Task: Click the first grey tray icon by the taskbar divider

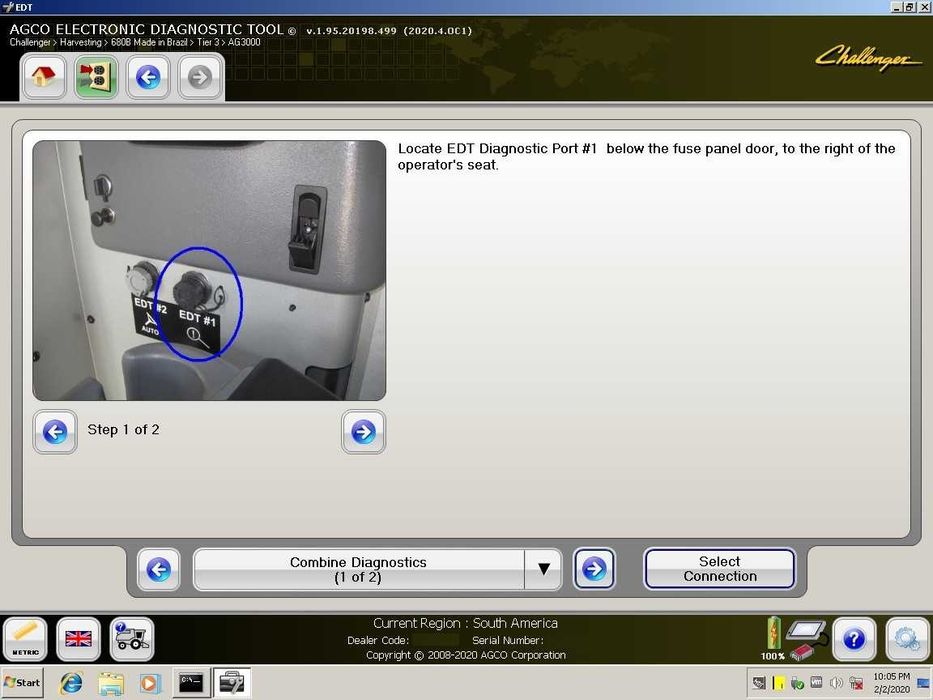Action: (759, 683)
